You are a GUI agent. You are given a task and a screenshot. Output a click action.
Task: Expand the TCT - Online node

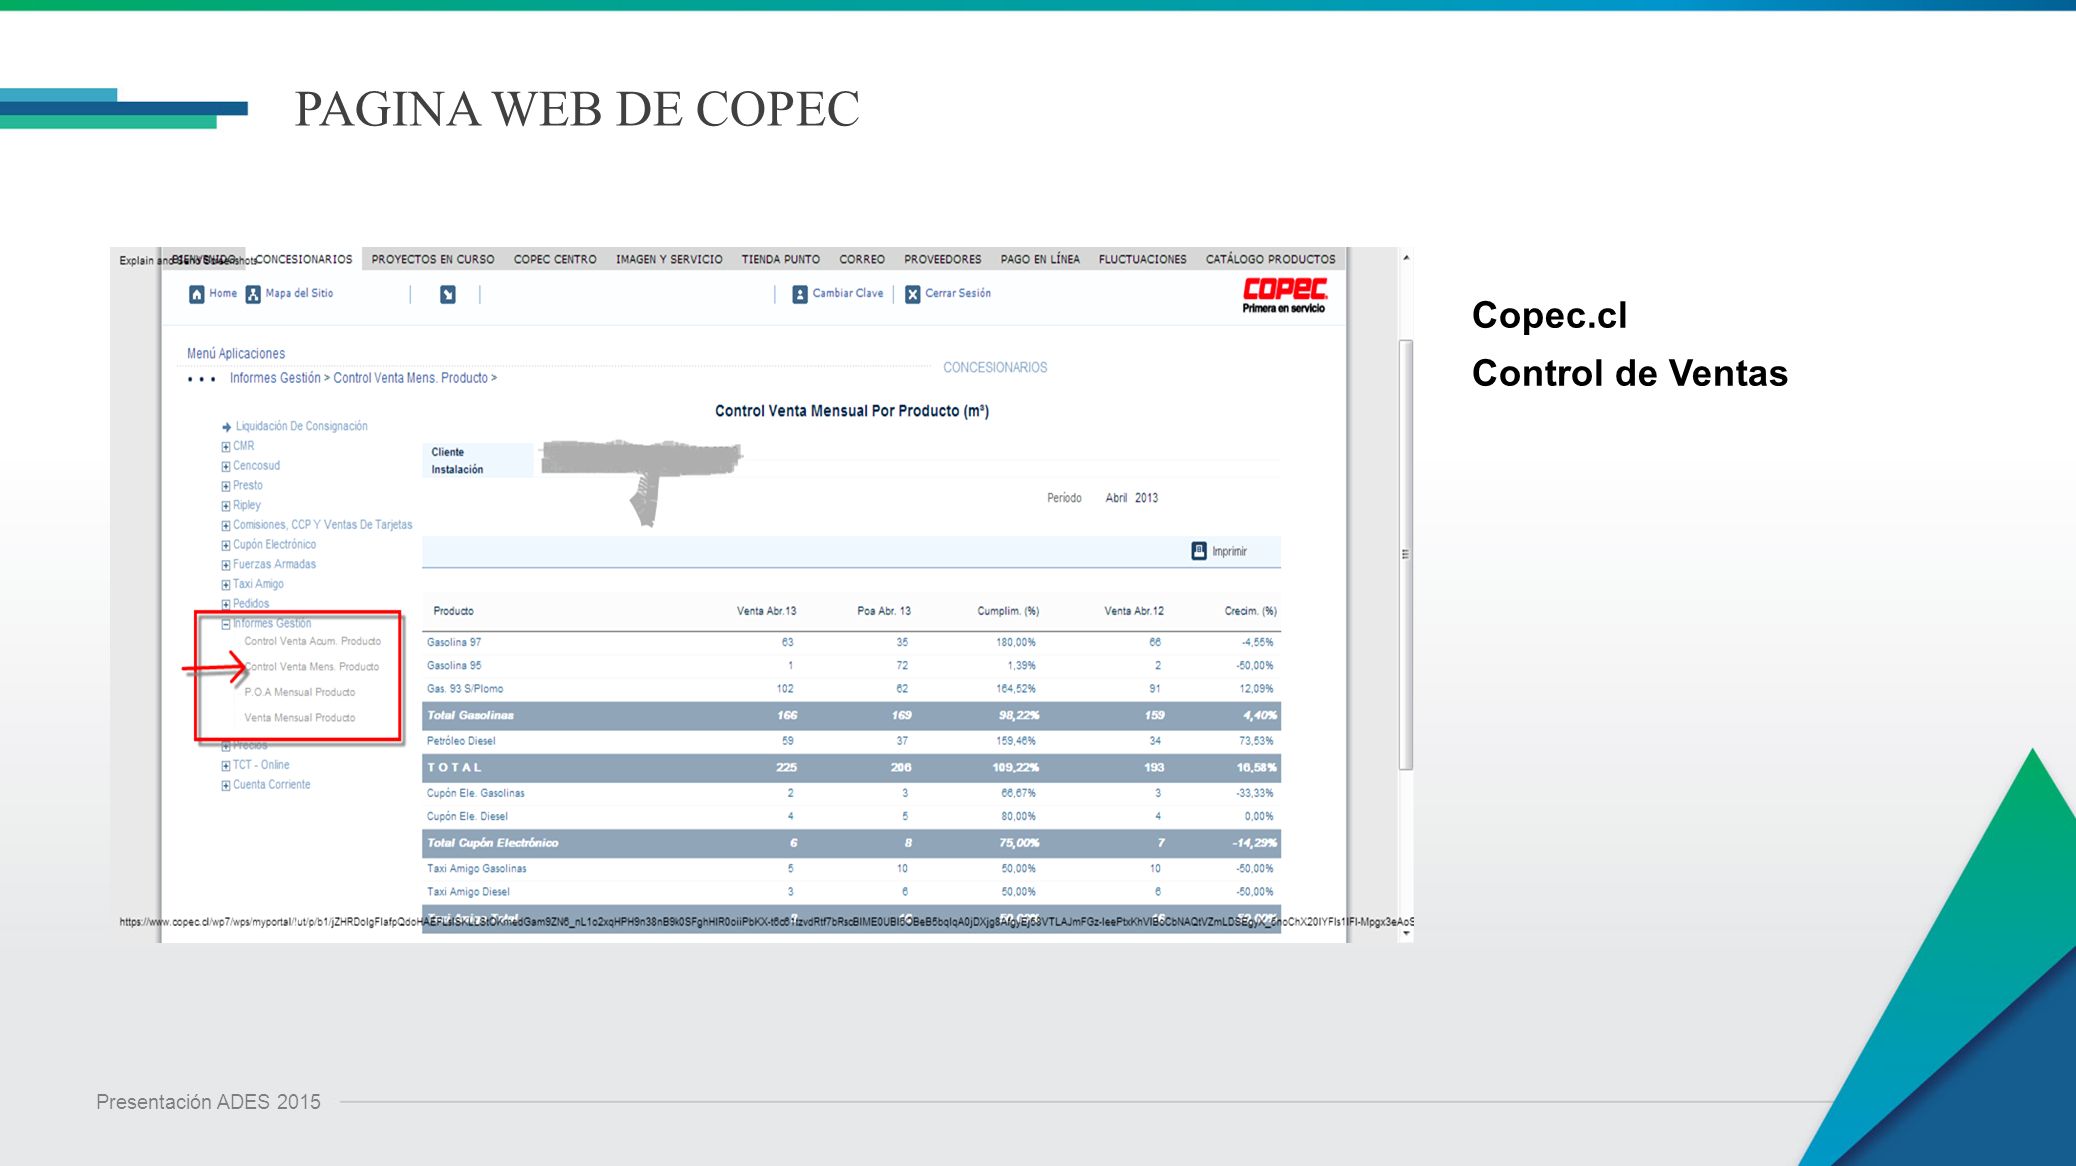[226, 766]
